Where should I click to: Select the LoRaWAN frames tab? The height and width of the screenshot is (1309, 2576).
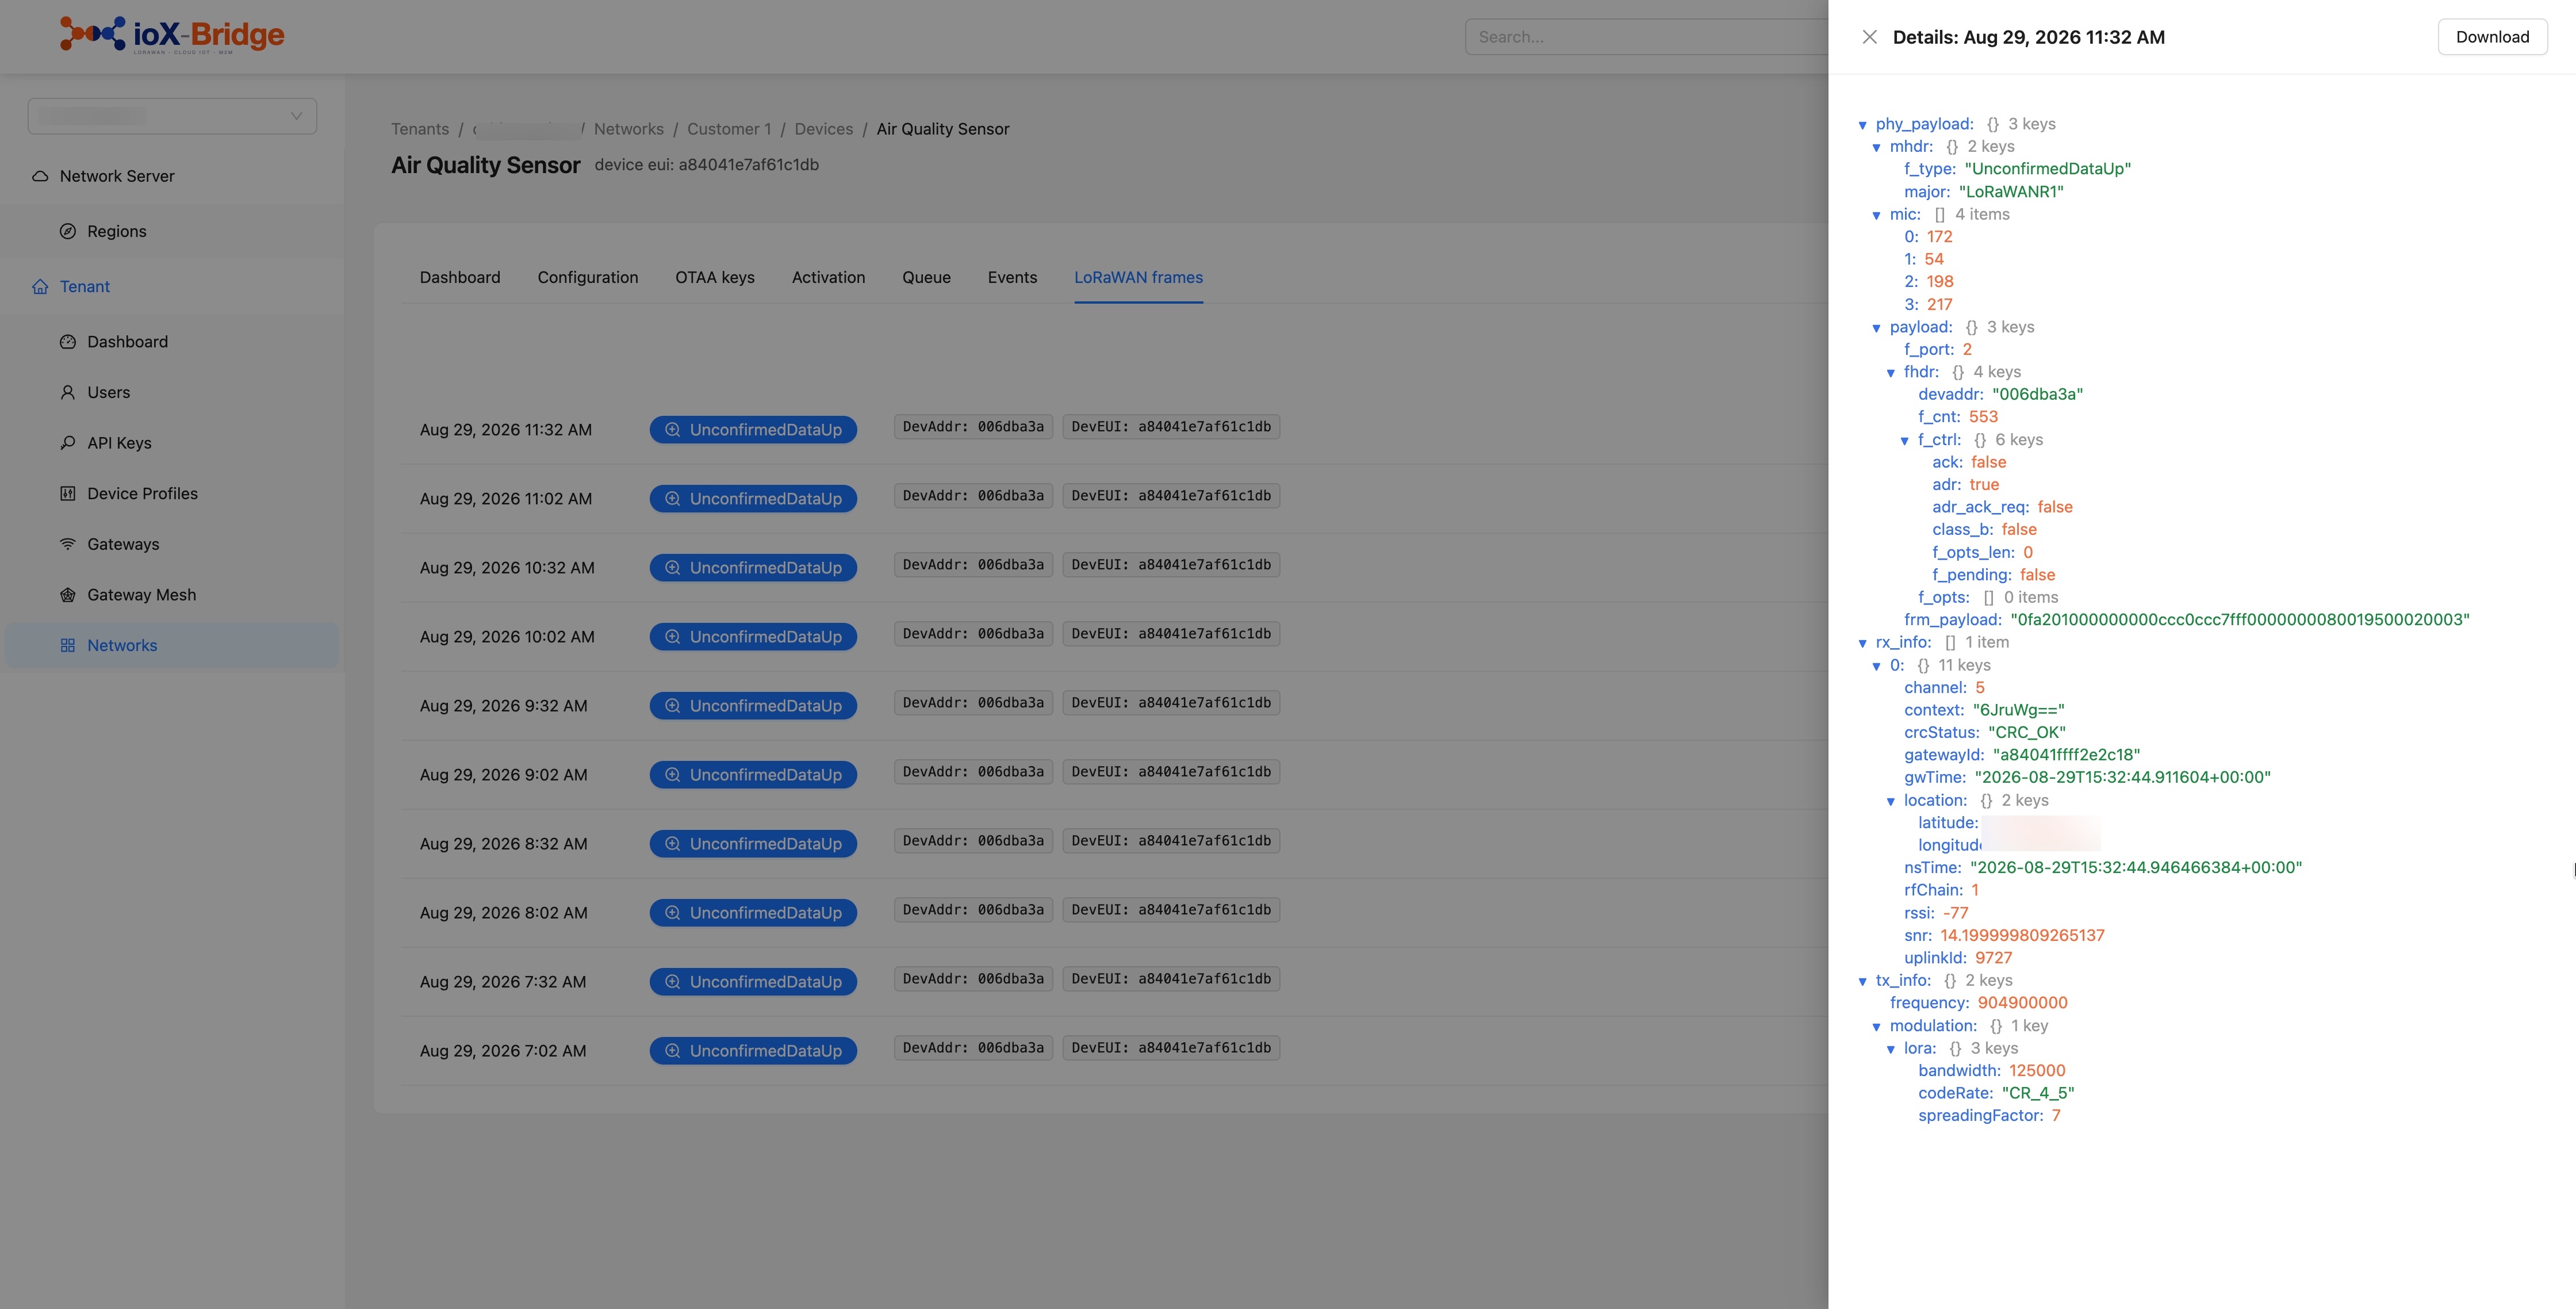coord(1138,278)
